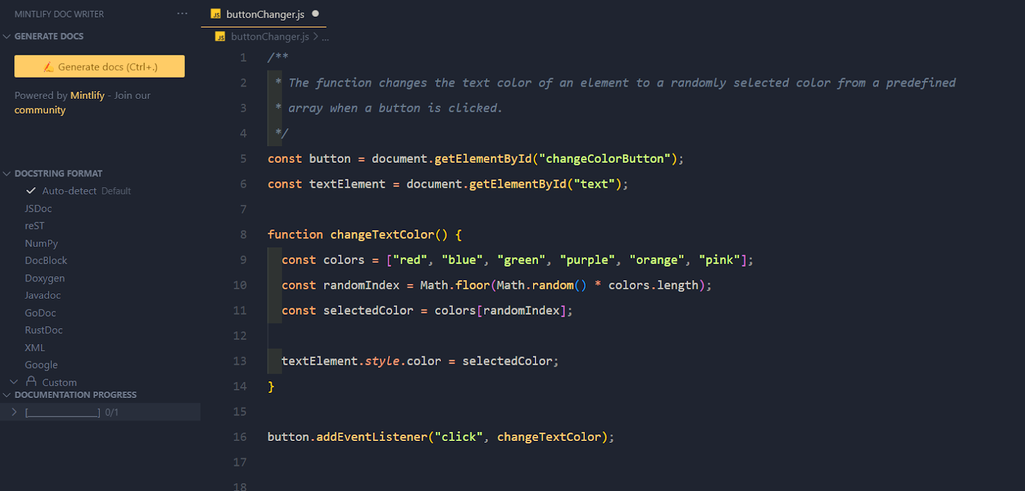
Task: Click the textElement.style.color assignment
Action: 420,362
